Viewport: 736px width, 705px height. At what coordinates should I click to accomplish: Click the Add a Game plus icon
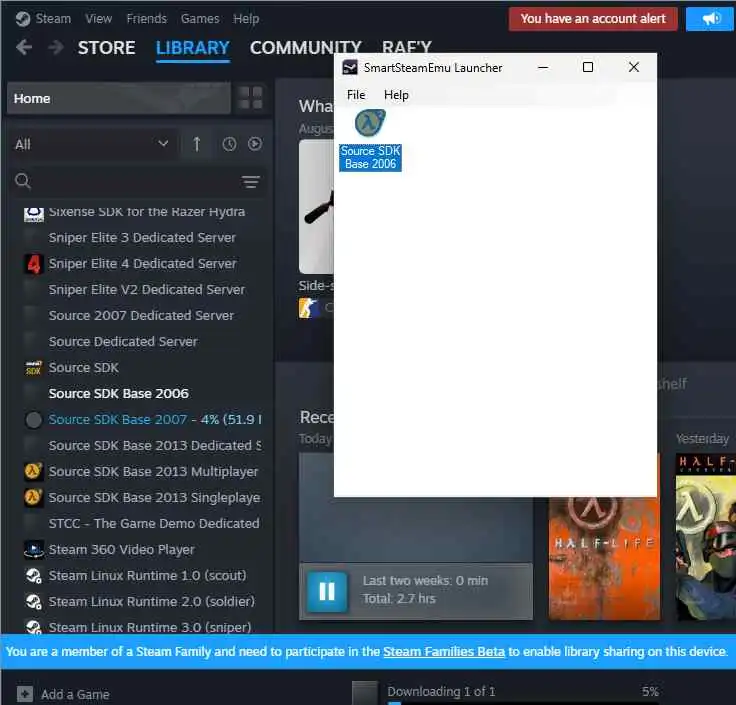(25, 694)
